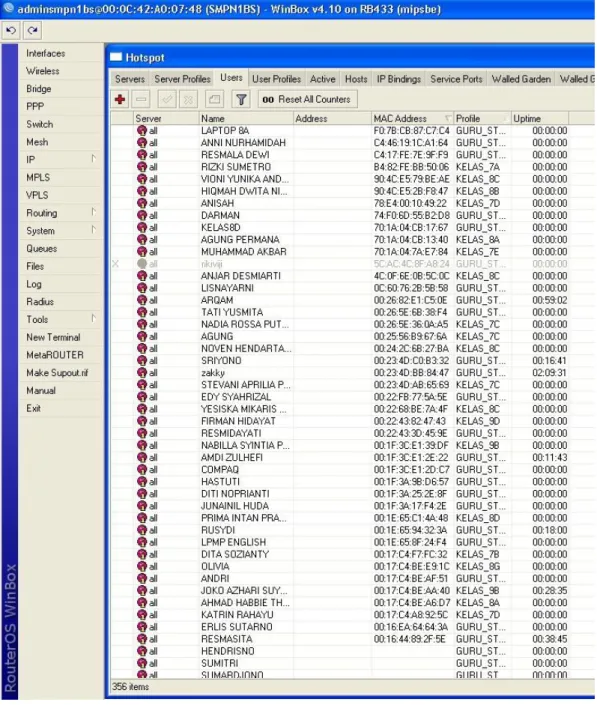Click the greyed user icon of rikiviji row
597x705 pixels.
[142, 264]
